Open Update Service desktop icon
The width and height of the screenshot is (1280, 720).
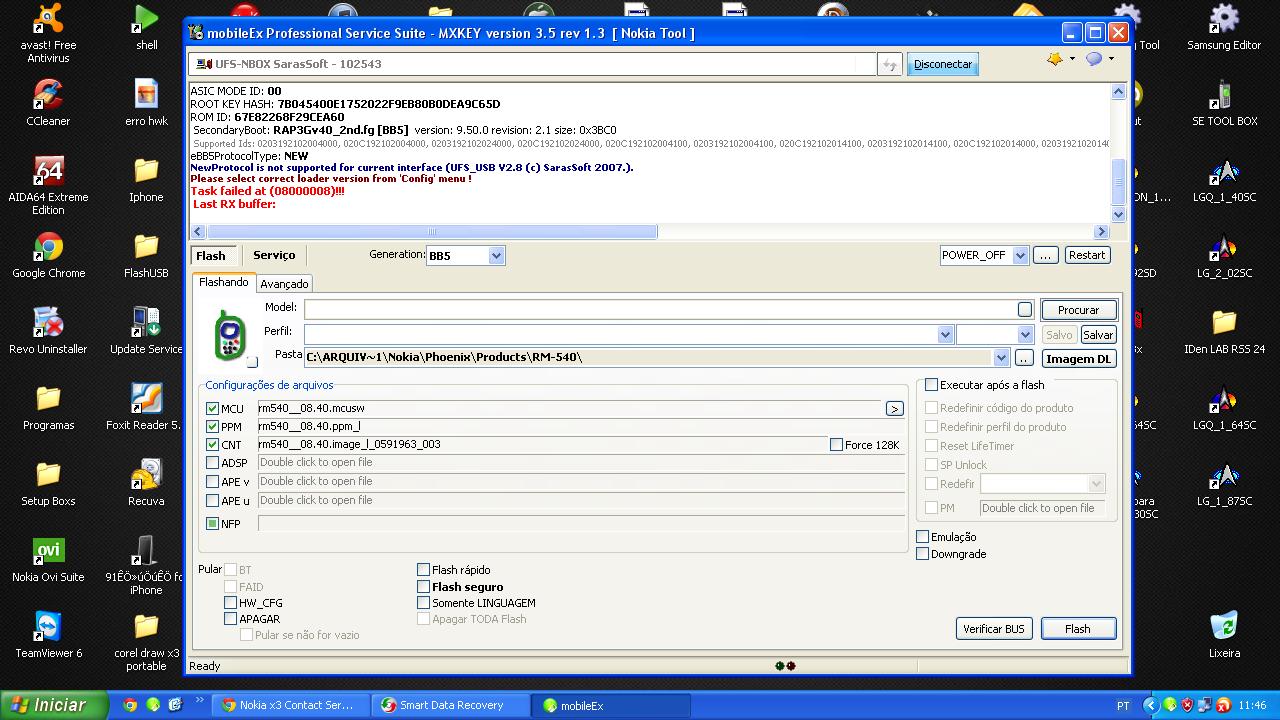click(x=146, y=331)
